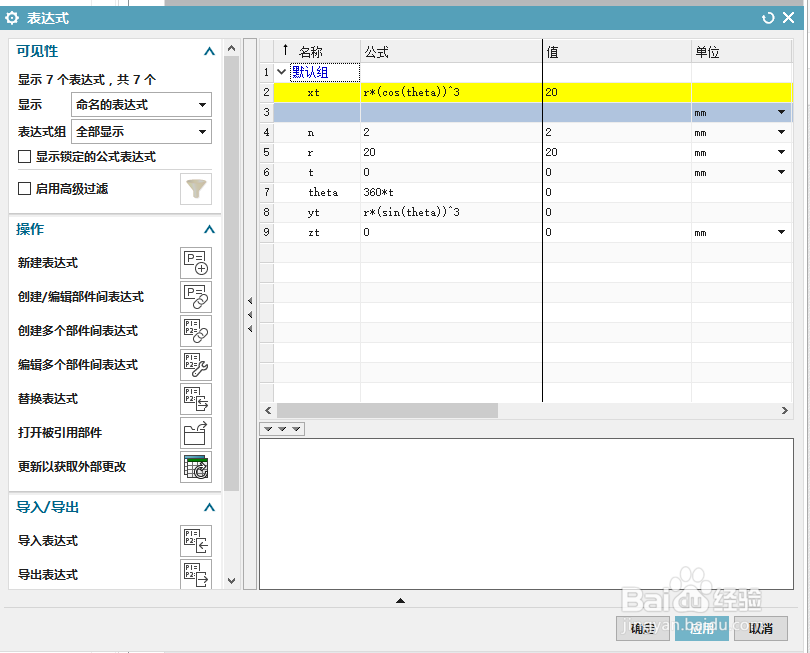Click the 取消 (Cancel) button
Image resolution: width=810 pixels, height=653 pixels.
[760, 628]
